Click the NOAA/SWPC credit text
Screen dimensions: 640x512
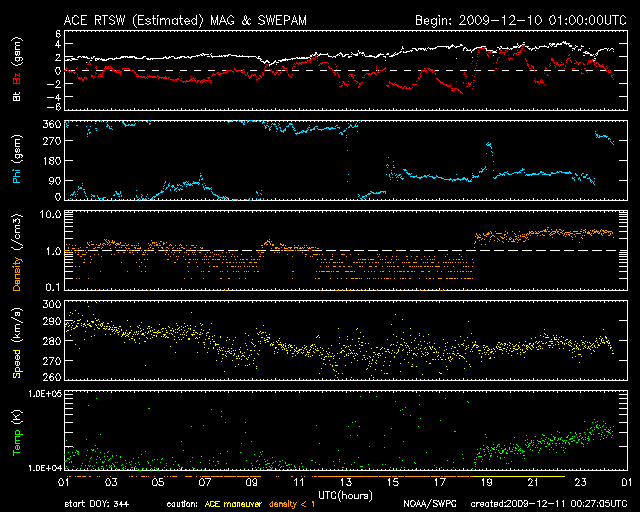pos(430,504)
